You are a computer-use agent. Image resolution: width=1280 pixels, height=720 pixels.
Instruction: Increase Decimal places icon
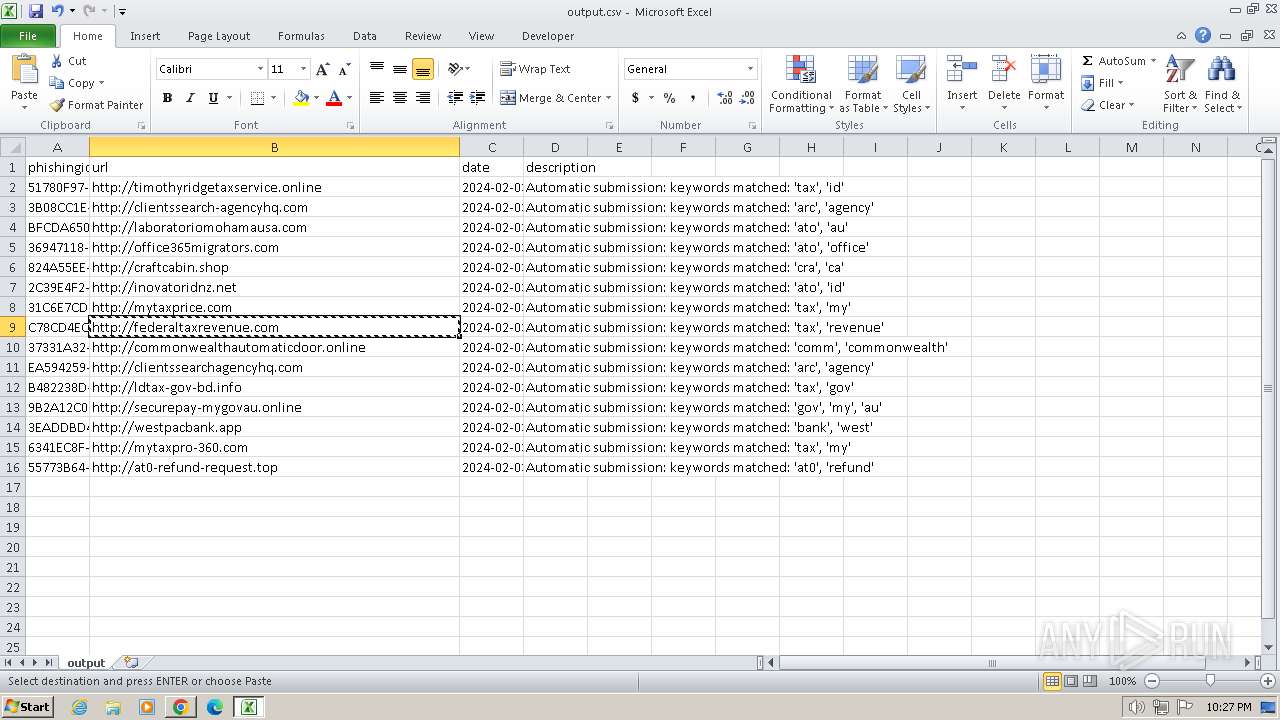coord(725,98)
